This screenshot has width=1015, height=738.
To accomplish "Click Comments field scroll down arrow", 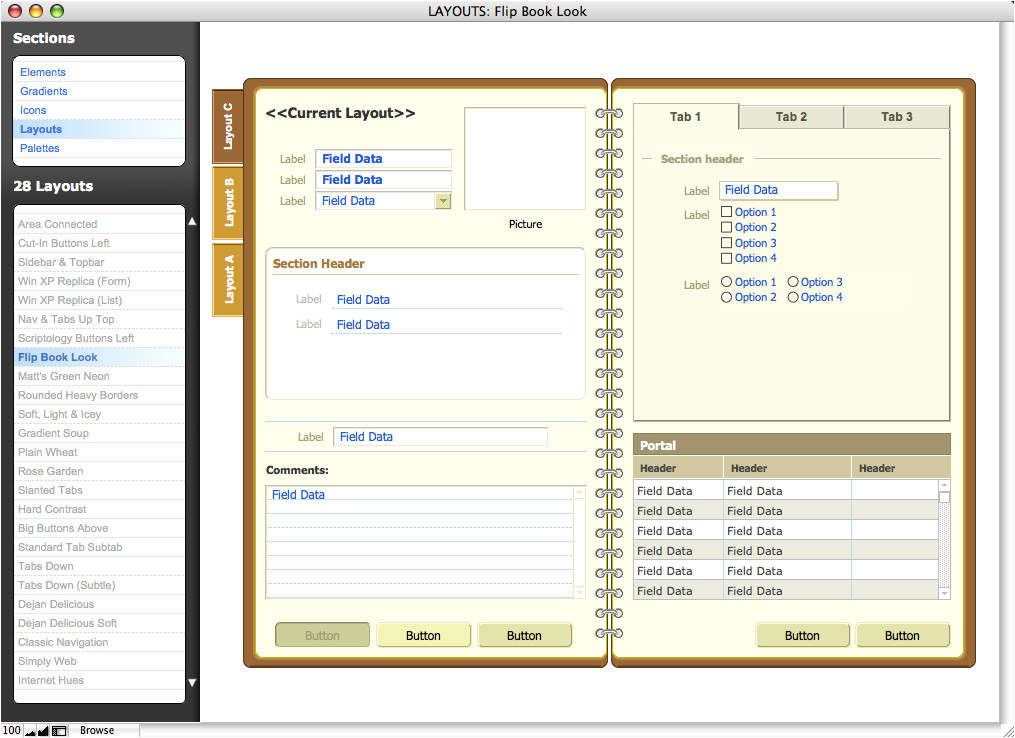I will click(579, 592).
